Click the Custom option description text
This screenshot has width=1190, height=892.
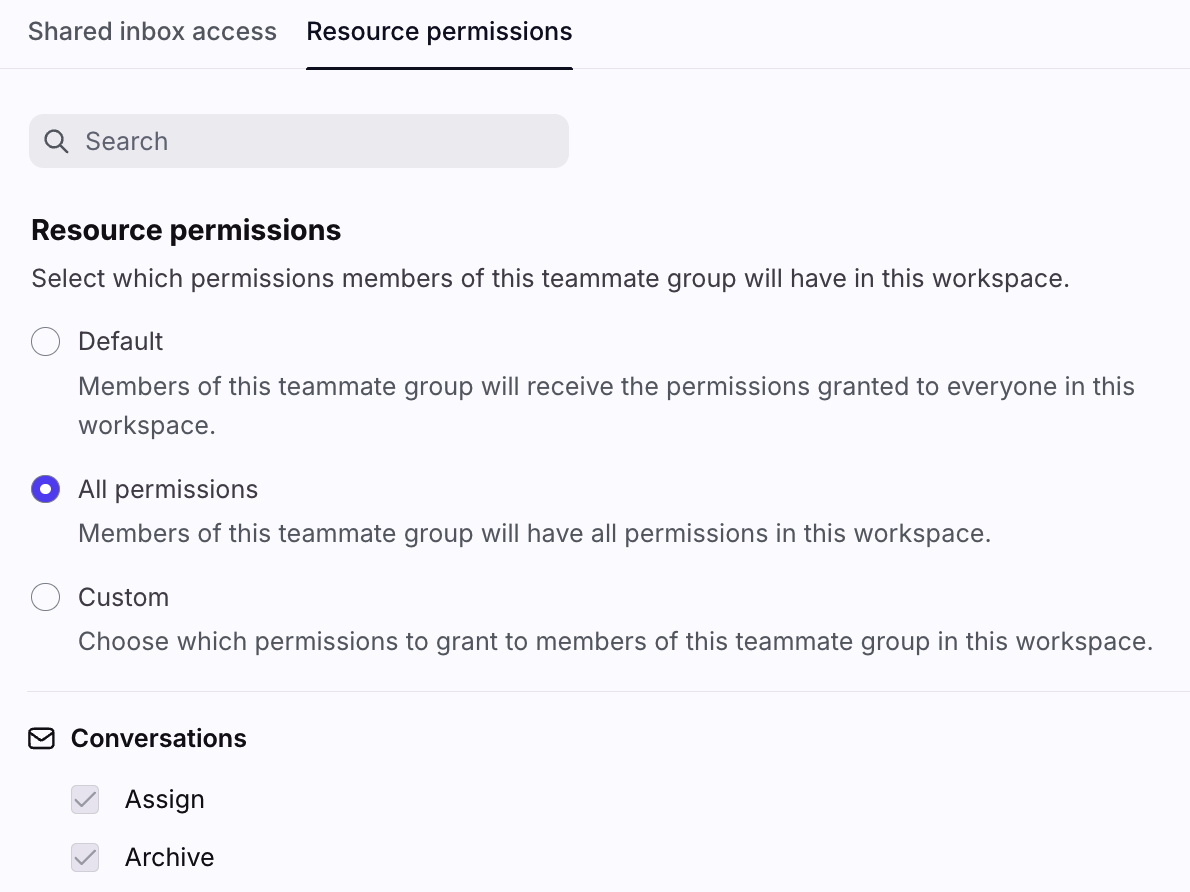coord(615,641)
